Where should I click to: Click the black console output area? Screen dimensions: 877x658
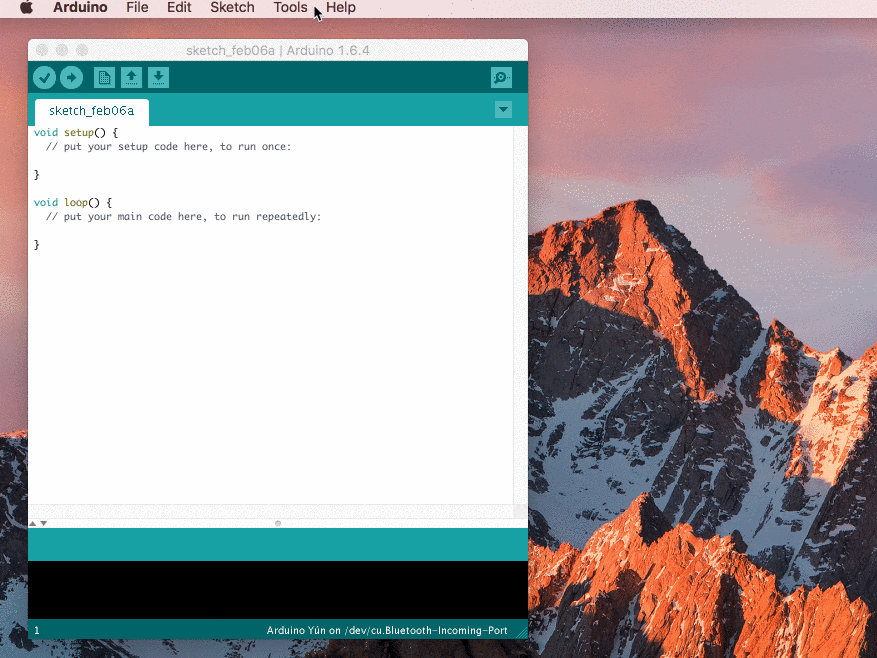[278, 590]
